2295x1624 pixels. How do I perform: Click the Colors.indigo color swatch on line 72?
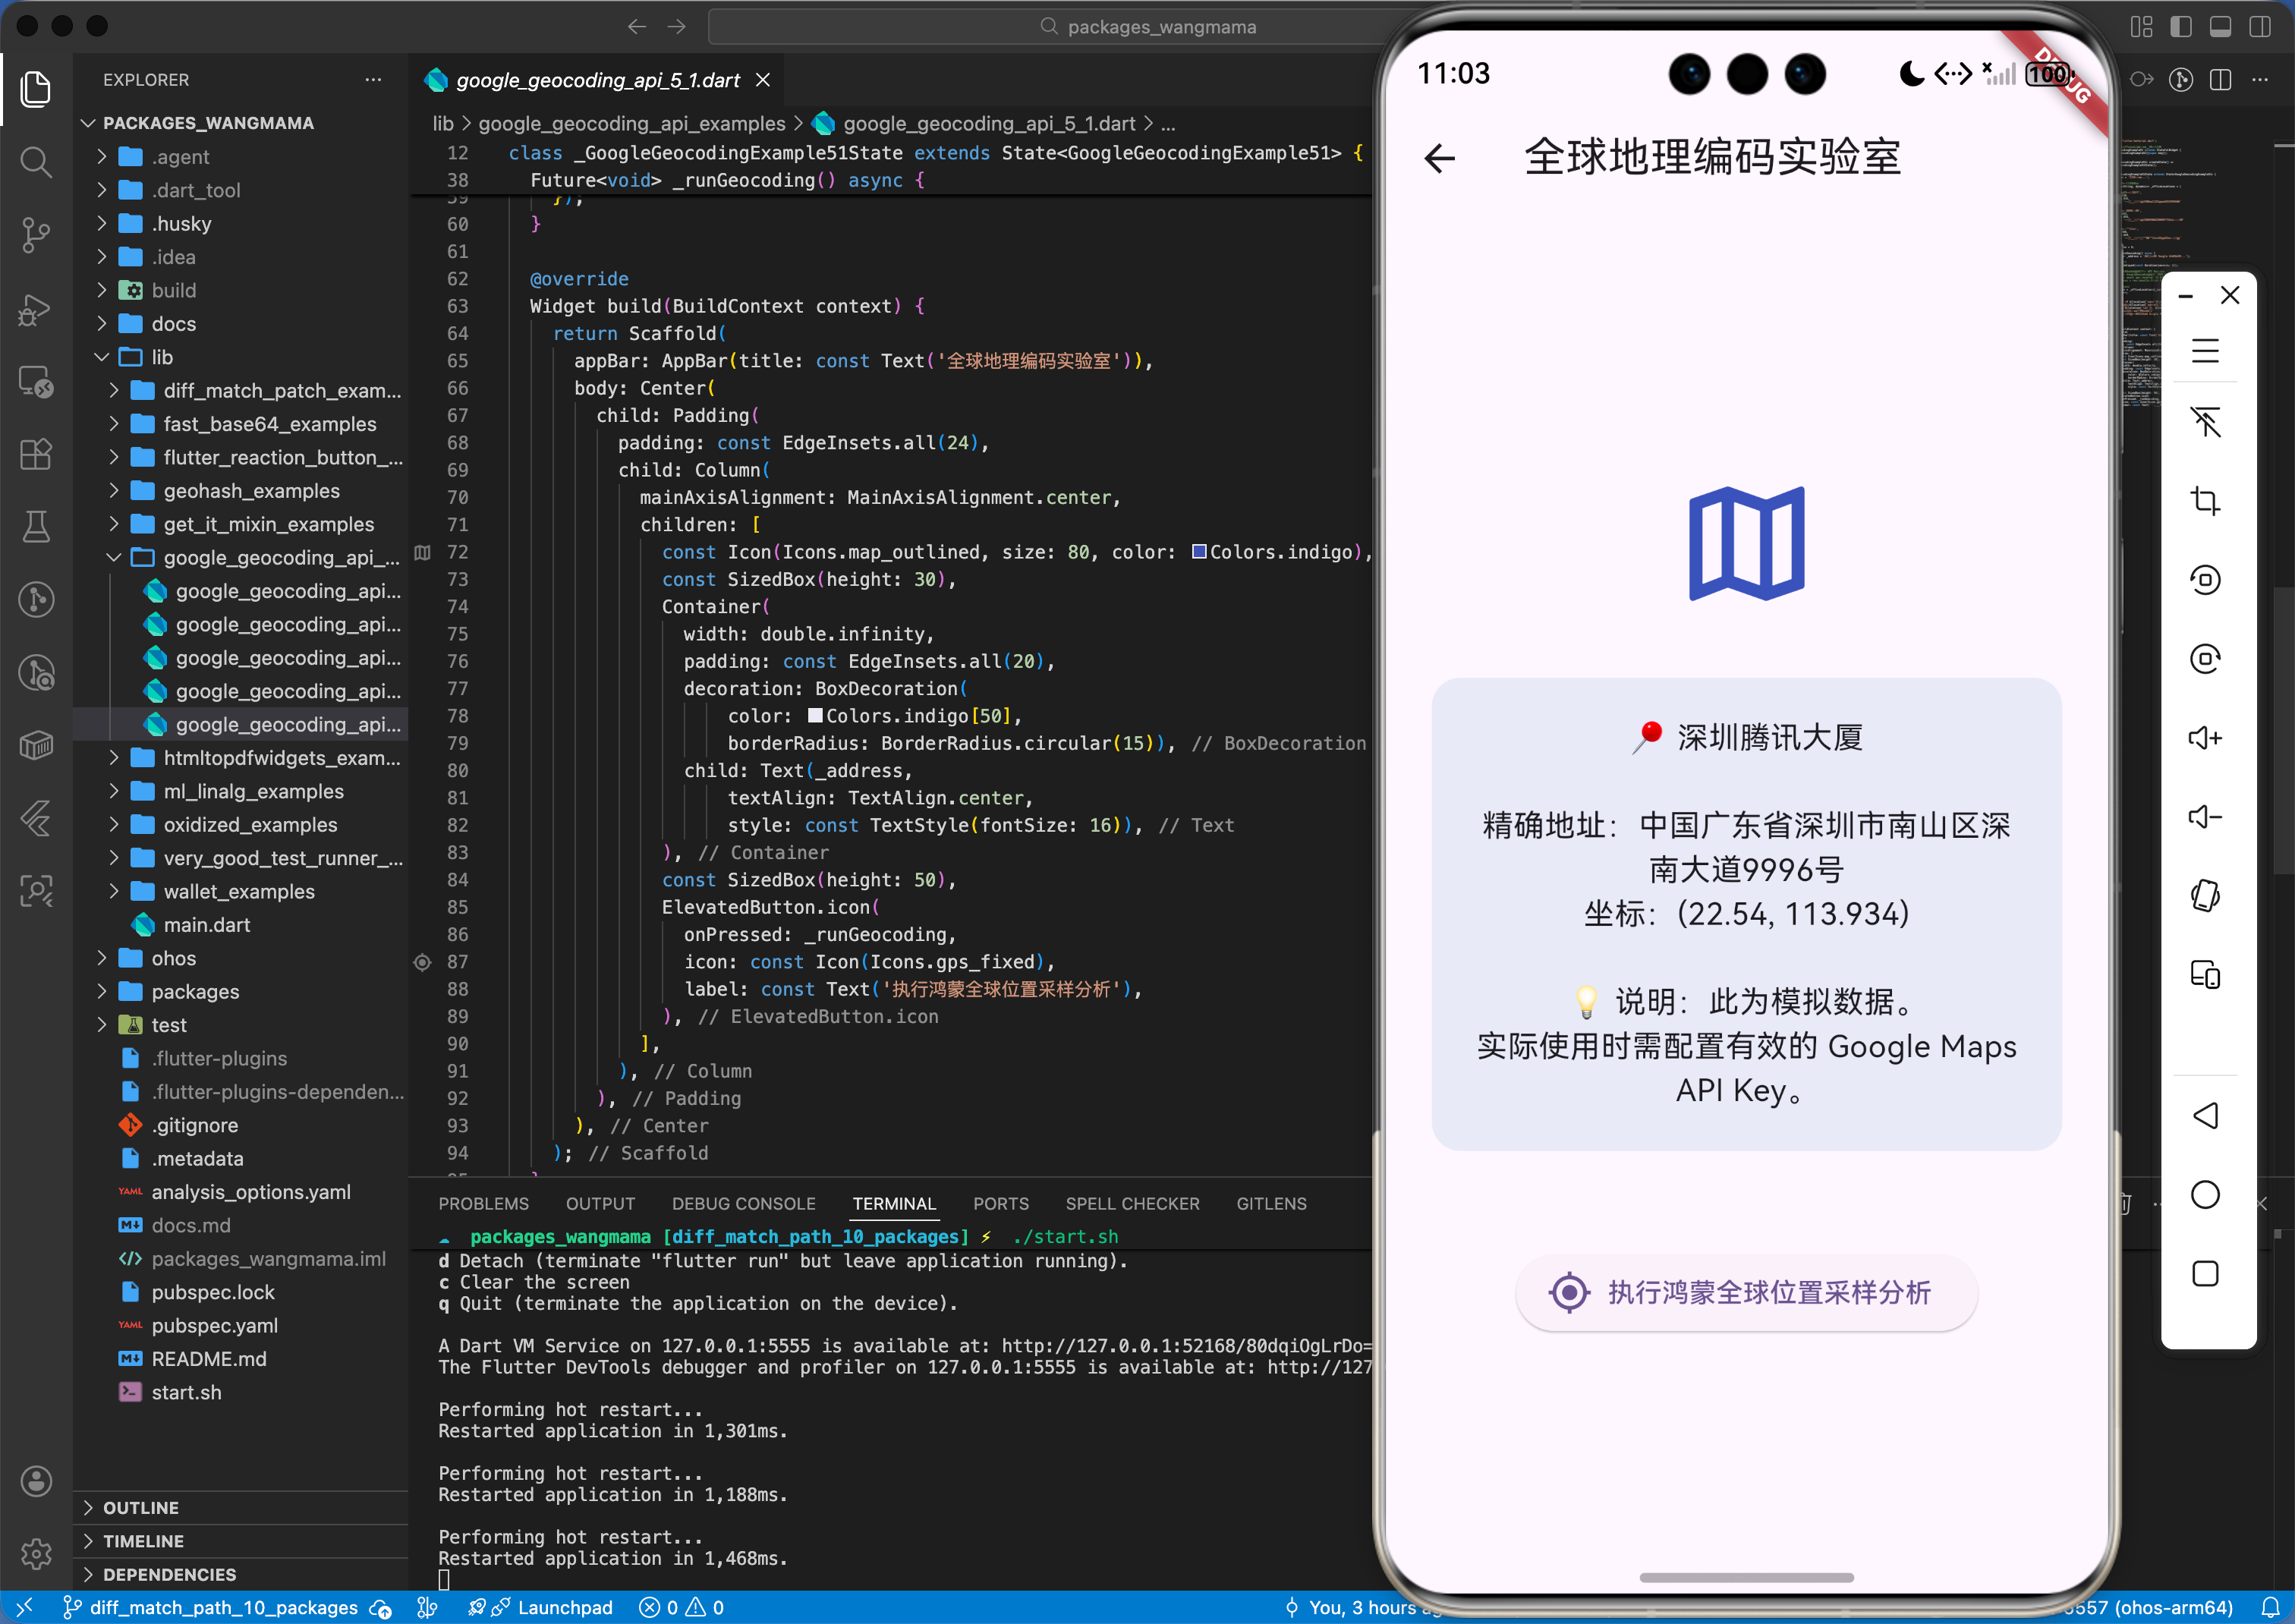pyautogui.click(x=1199, y=551)
